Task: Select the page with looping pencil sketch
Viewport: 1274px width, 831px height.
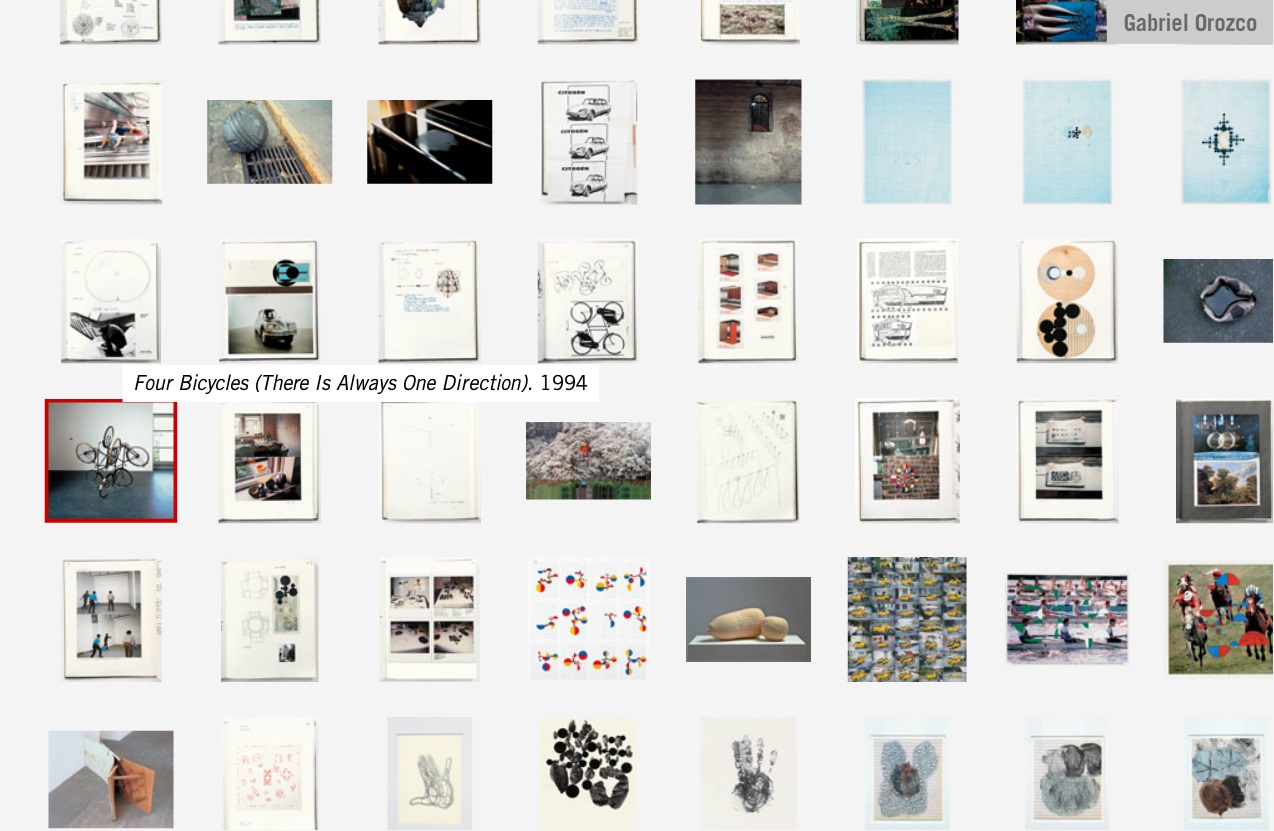Action: [747, 461]
